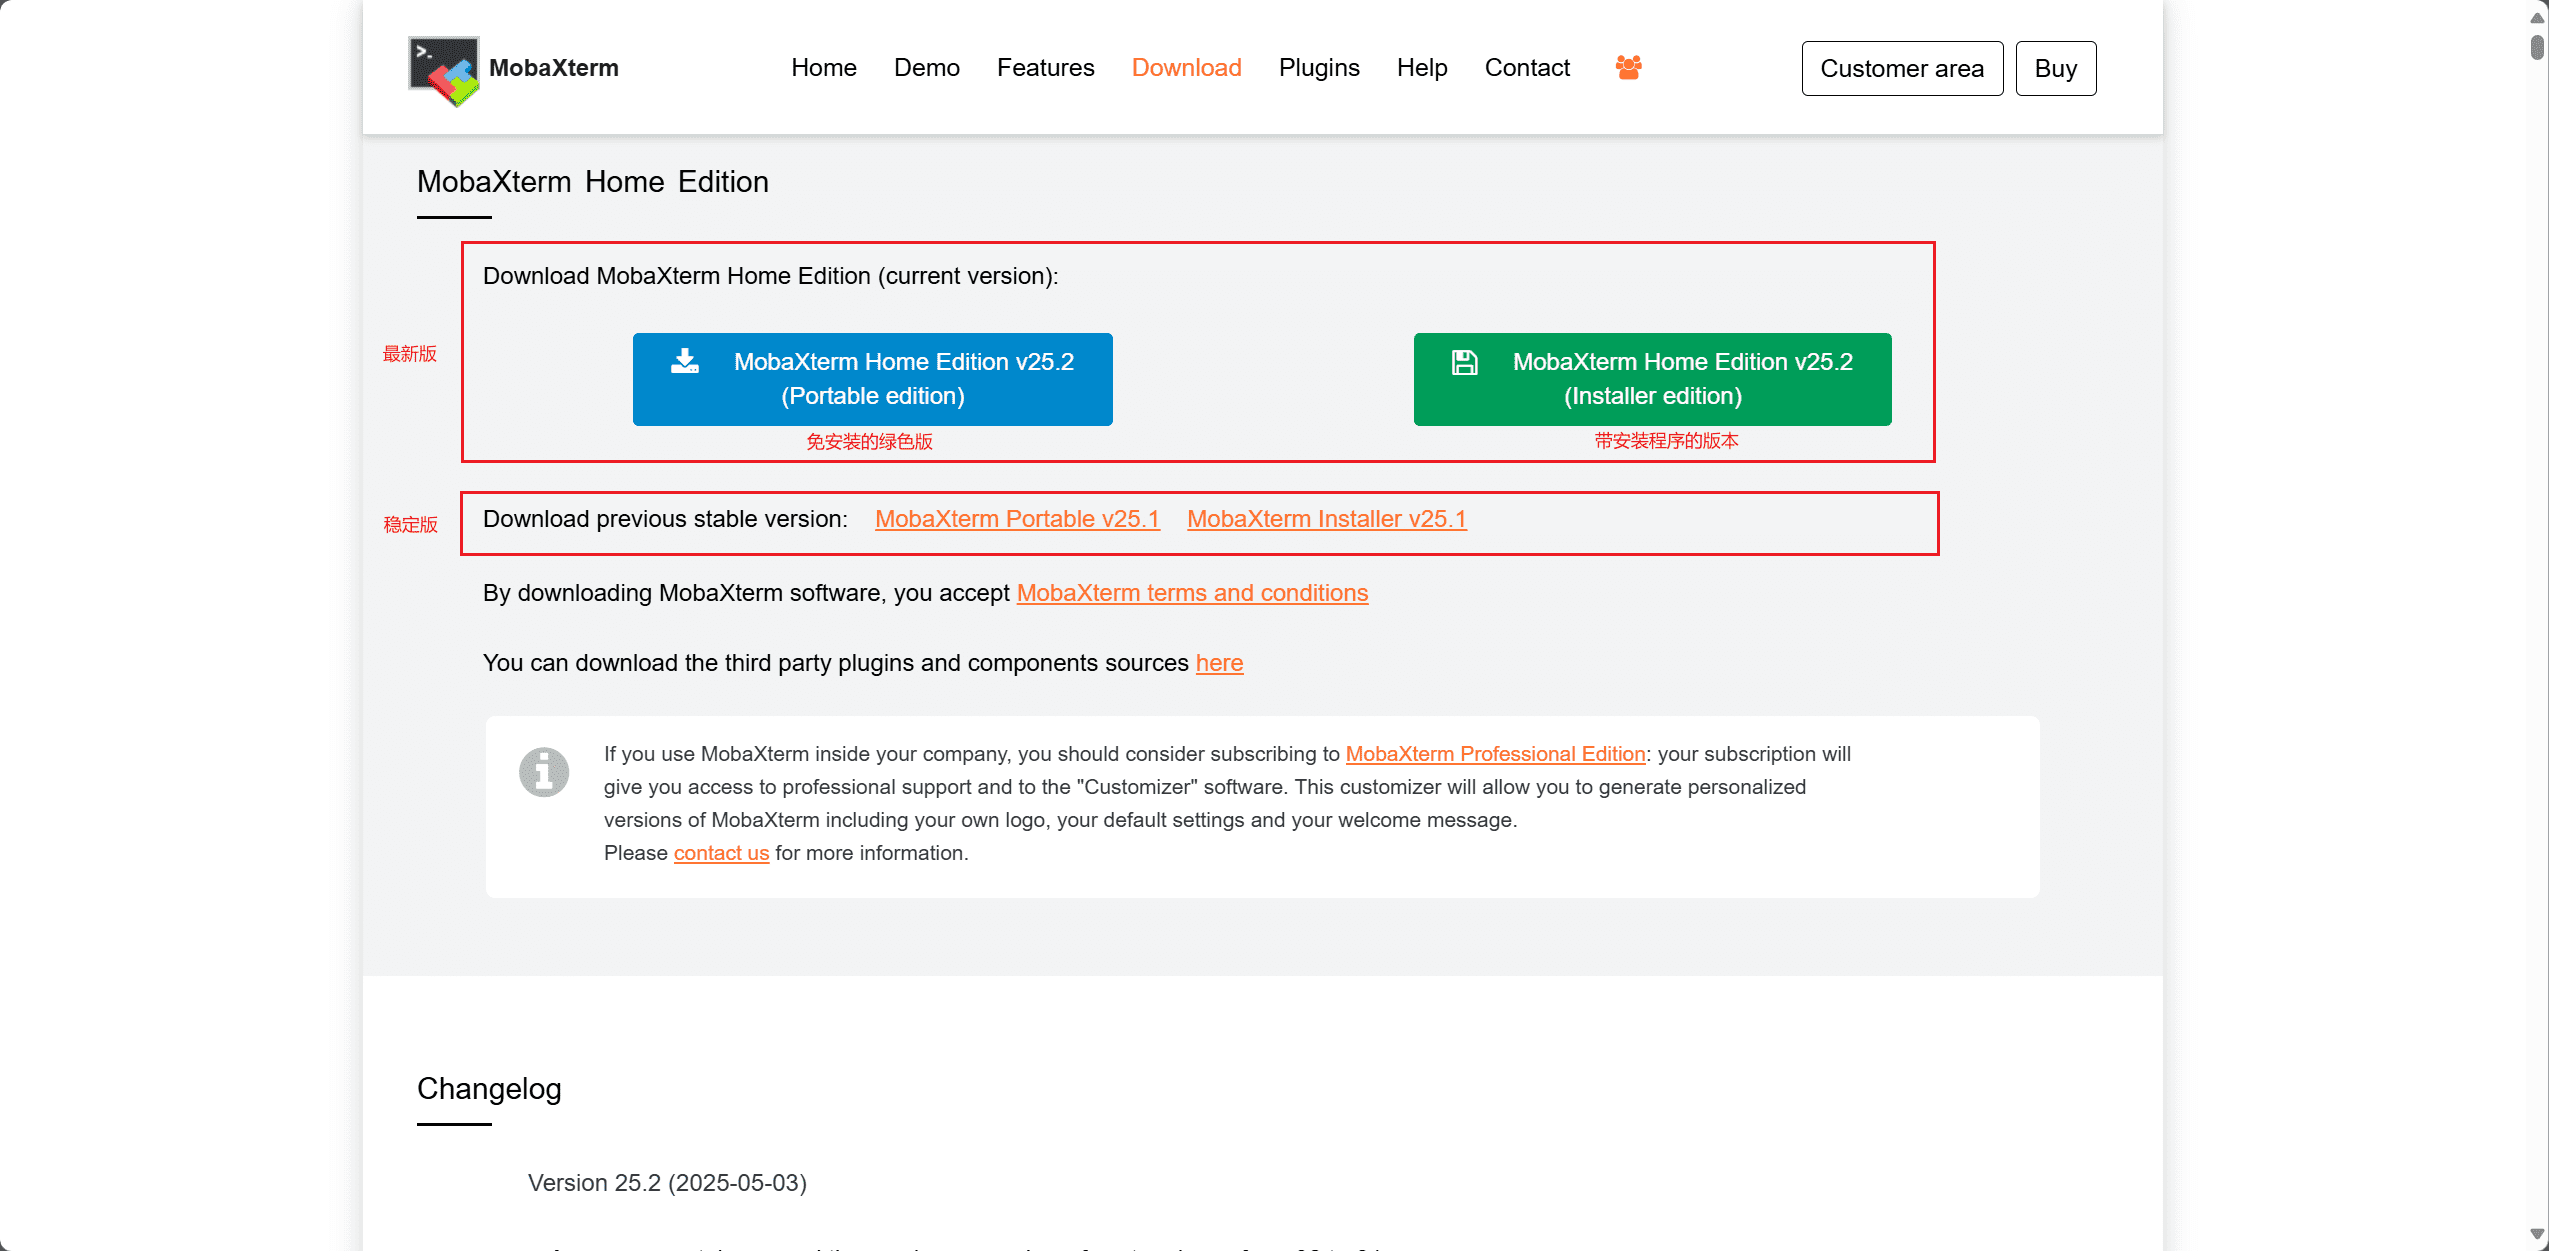Open the Help navigation item
Viewport: 2549px width, 1251px height.
1422,68
